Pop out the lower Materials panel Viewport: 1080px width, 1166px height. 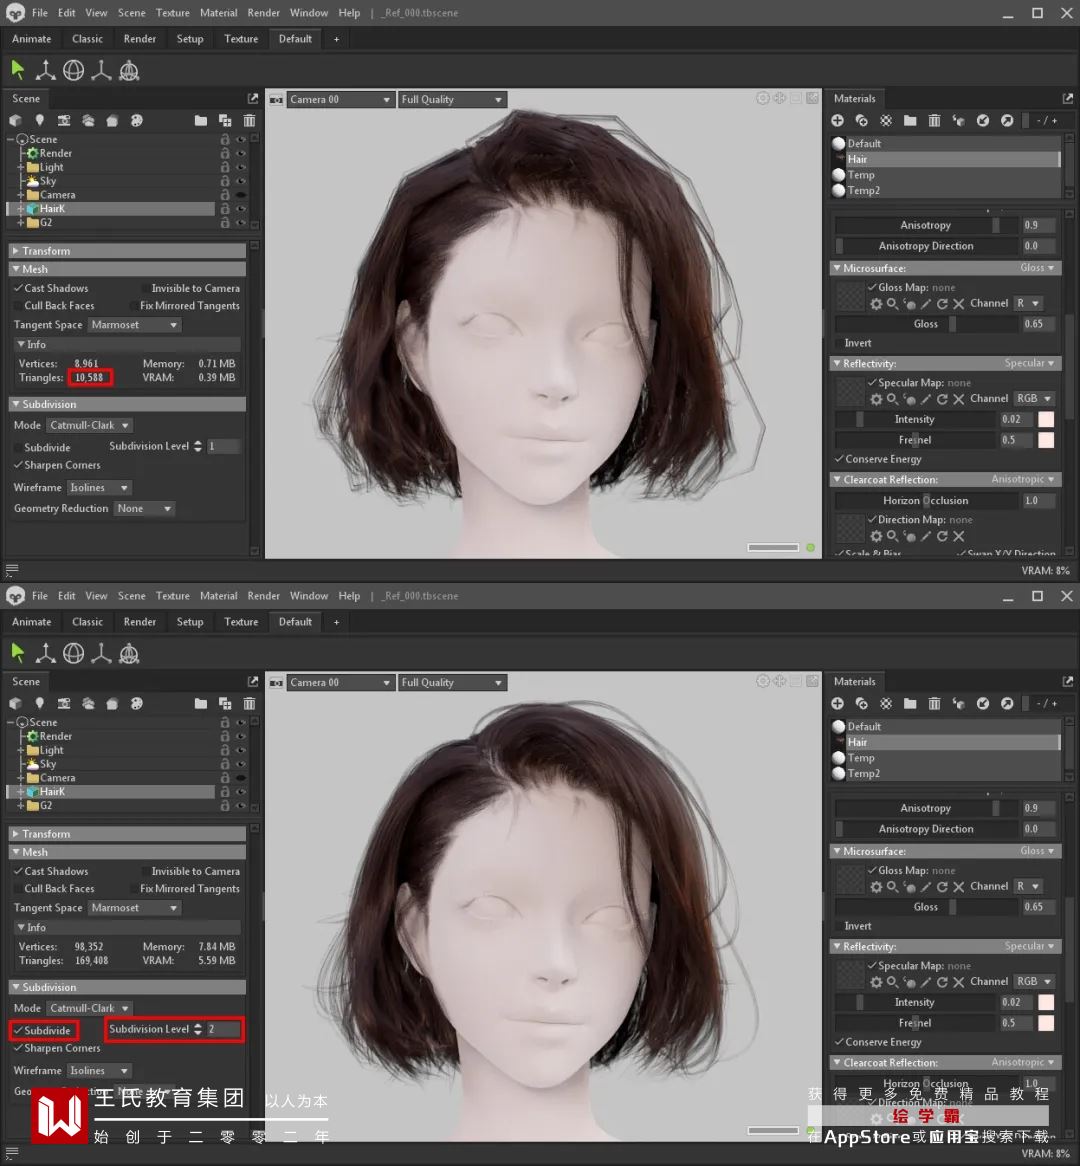pos(1068,682)
